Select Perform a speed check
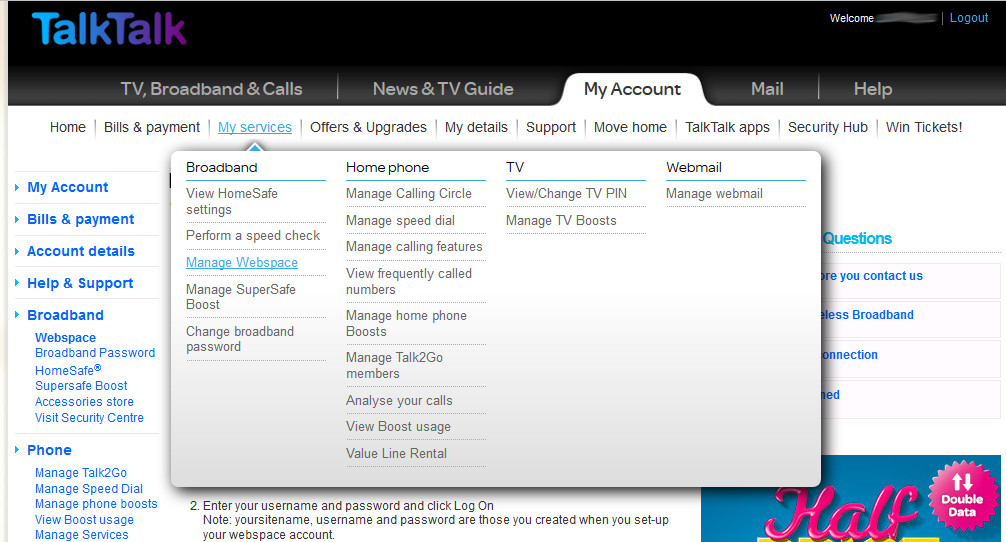This screenshot has width=1006, height=542. click(x=253, y=235)
